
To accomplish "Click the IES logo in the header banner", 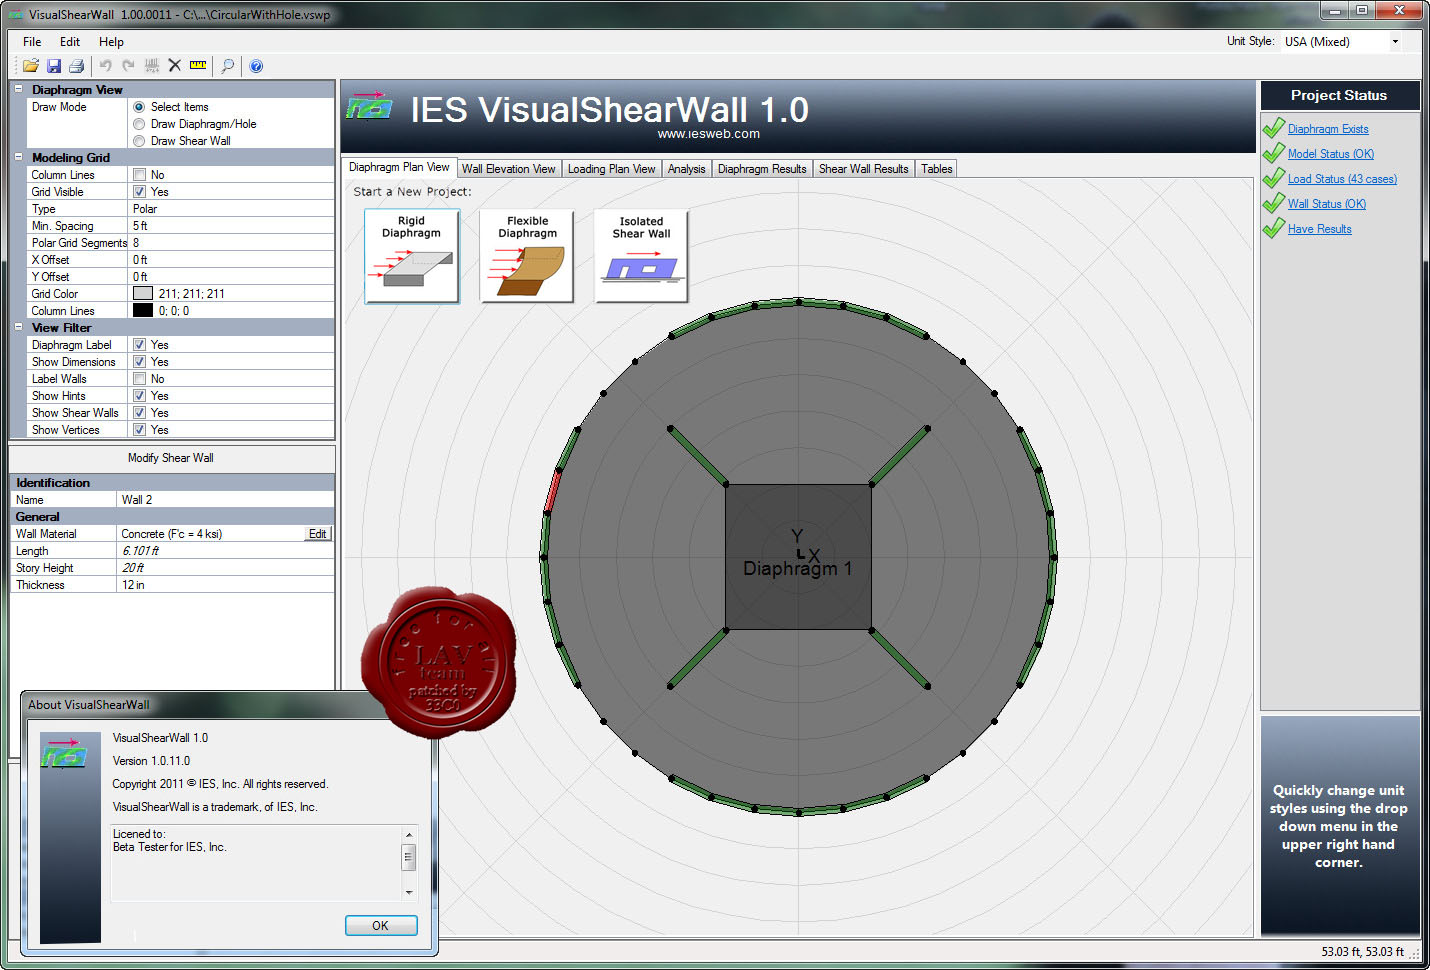I will point(369,106).
